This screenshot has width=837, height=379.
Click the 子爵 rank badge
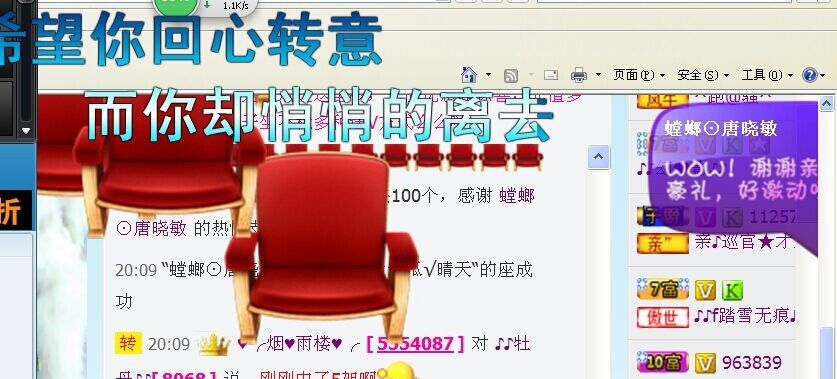pyautogui.click(x=662, y=216)
